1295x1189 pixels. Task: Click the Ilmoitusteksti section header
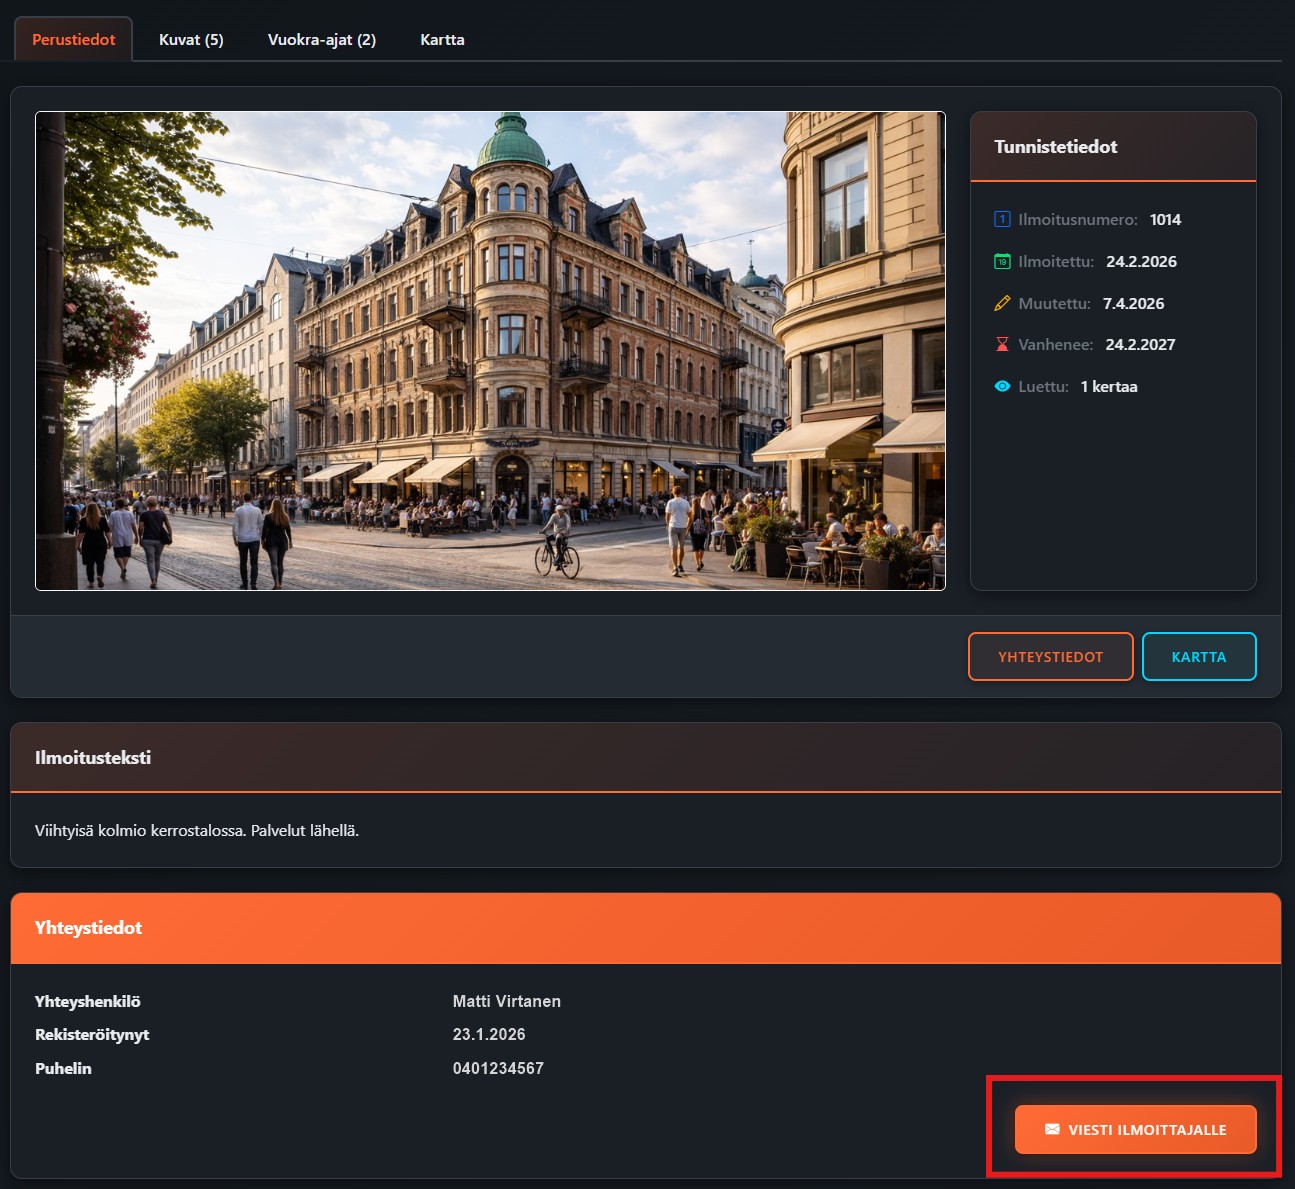(x=93, y=758)
